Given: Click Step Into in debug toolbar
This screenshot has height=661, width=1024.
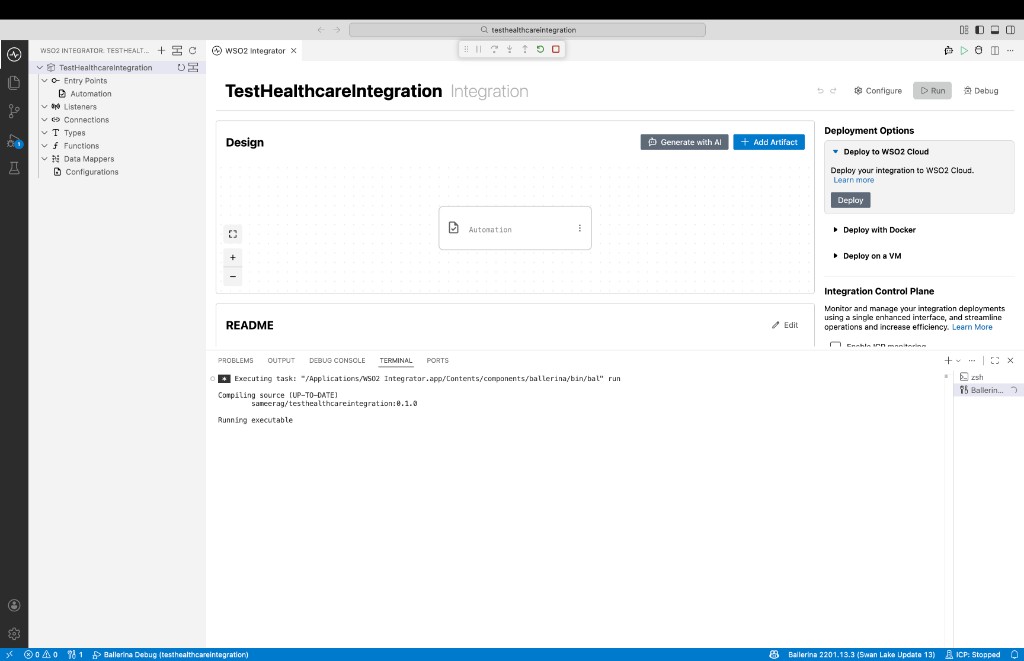Looking at the screenshot, I should point(509,49).
